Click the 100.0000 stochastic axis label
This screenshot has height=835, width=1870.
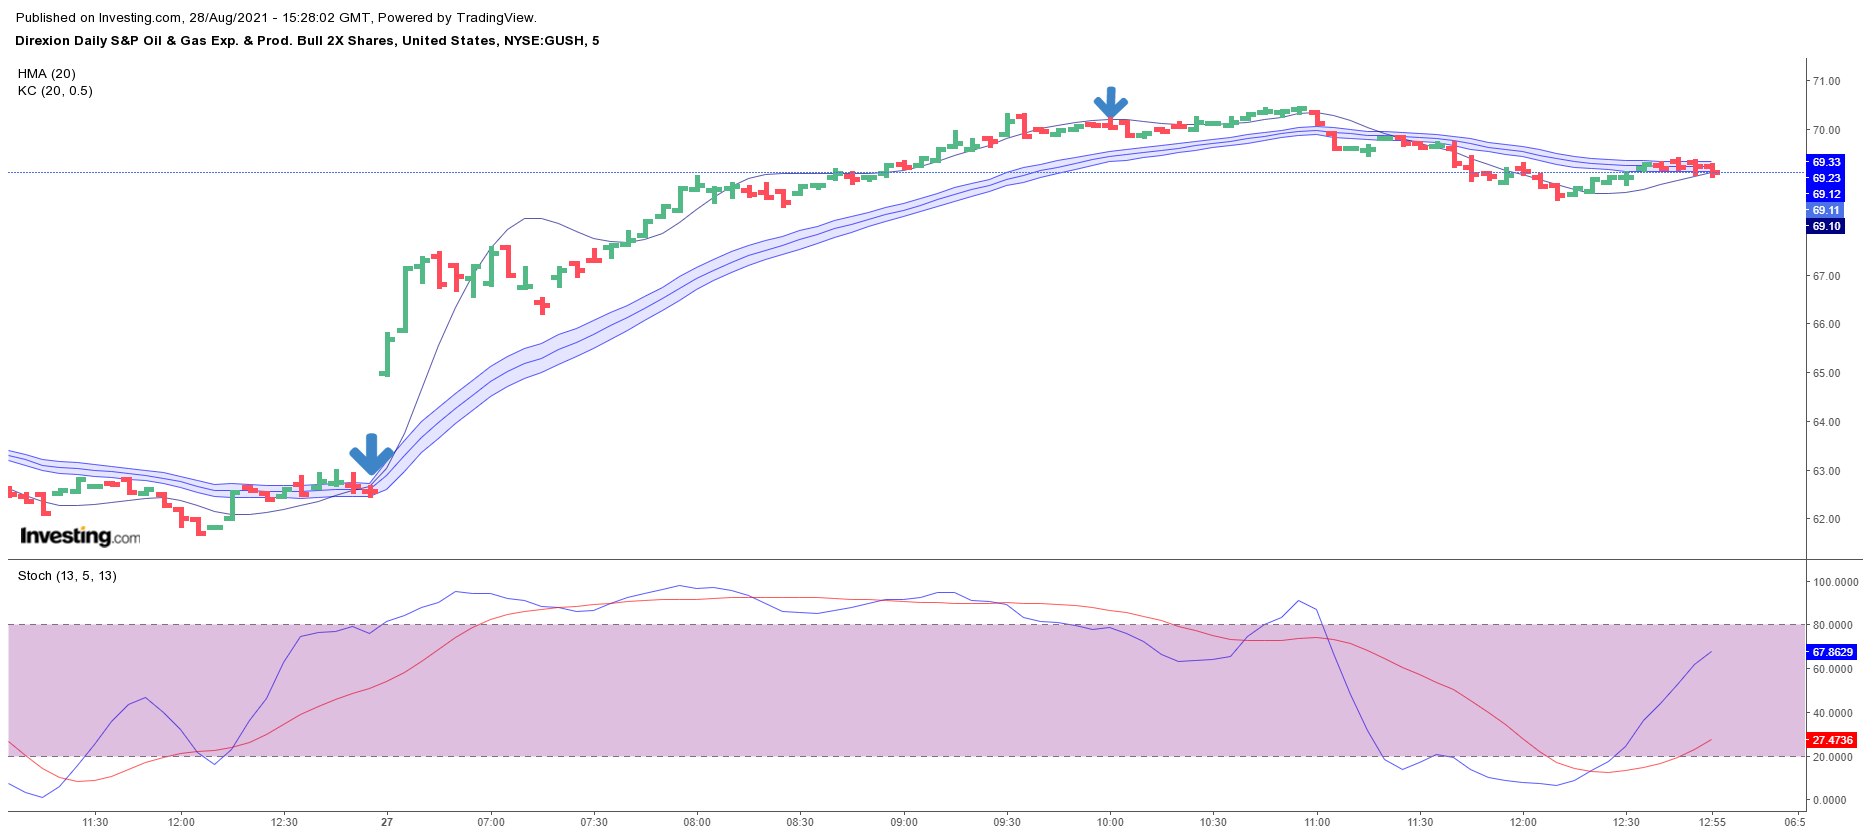(x=1836, y=582)
